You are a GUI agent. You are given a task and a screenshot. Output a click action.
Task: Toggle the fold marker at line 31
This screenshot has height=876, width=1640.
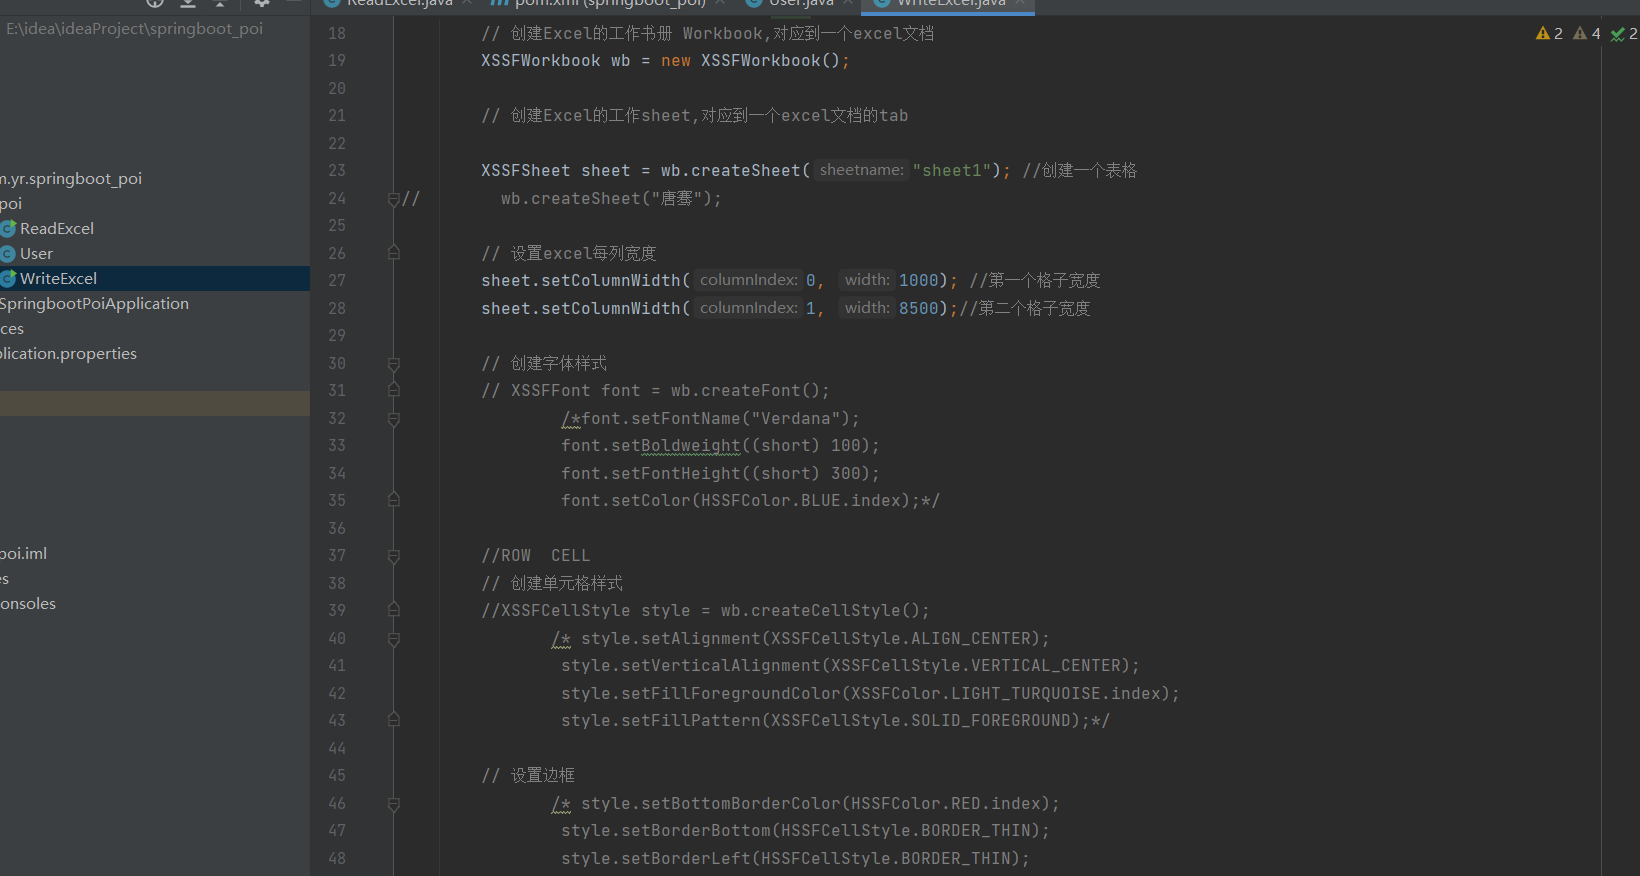[x=394, y=390]
